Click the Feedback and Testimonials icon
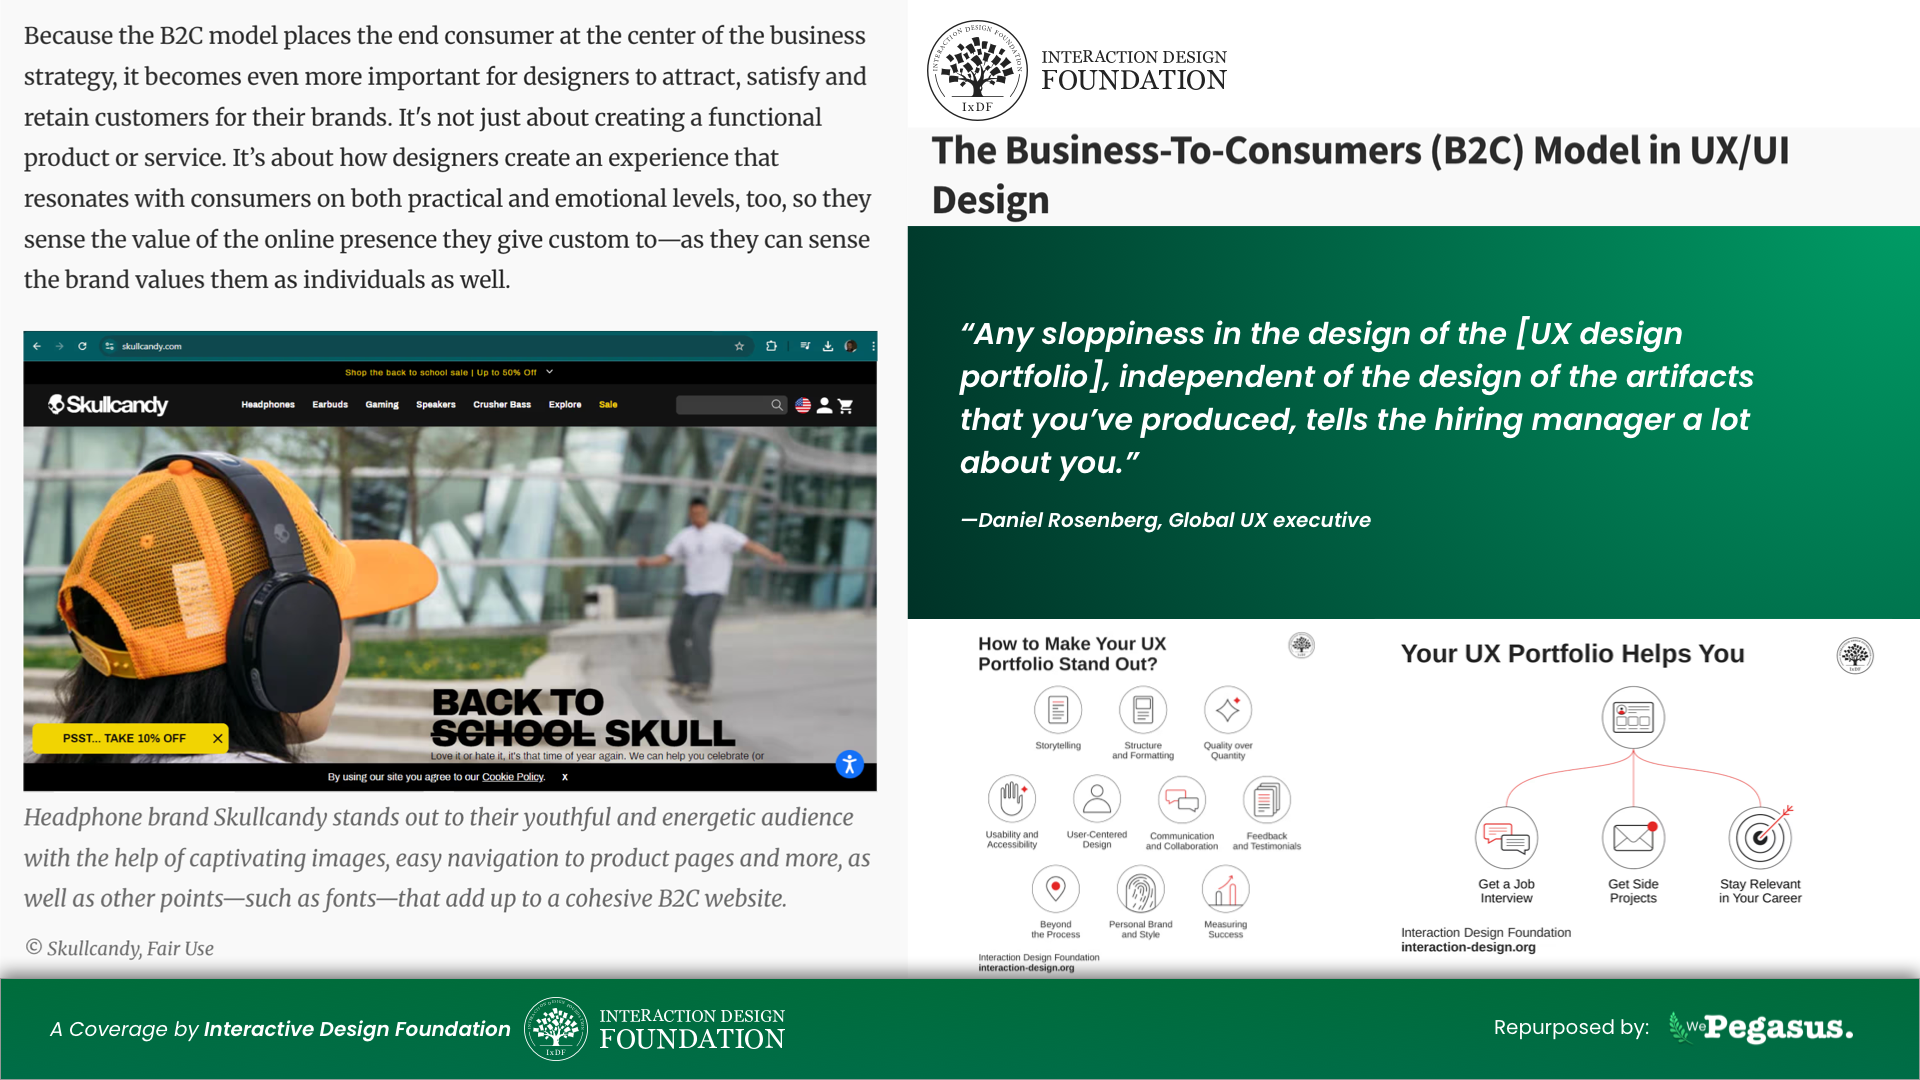This screenshot has height=1080, width=1920. coord(1267,800)
